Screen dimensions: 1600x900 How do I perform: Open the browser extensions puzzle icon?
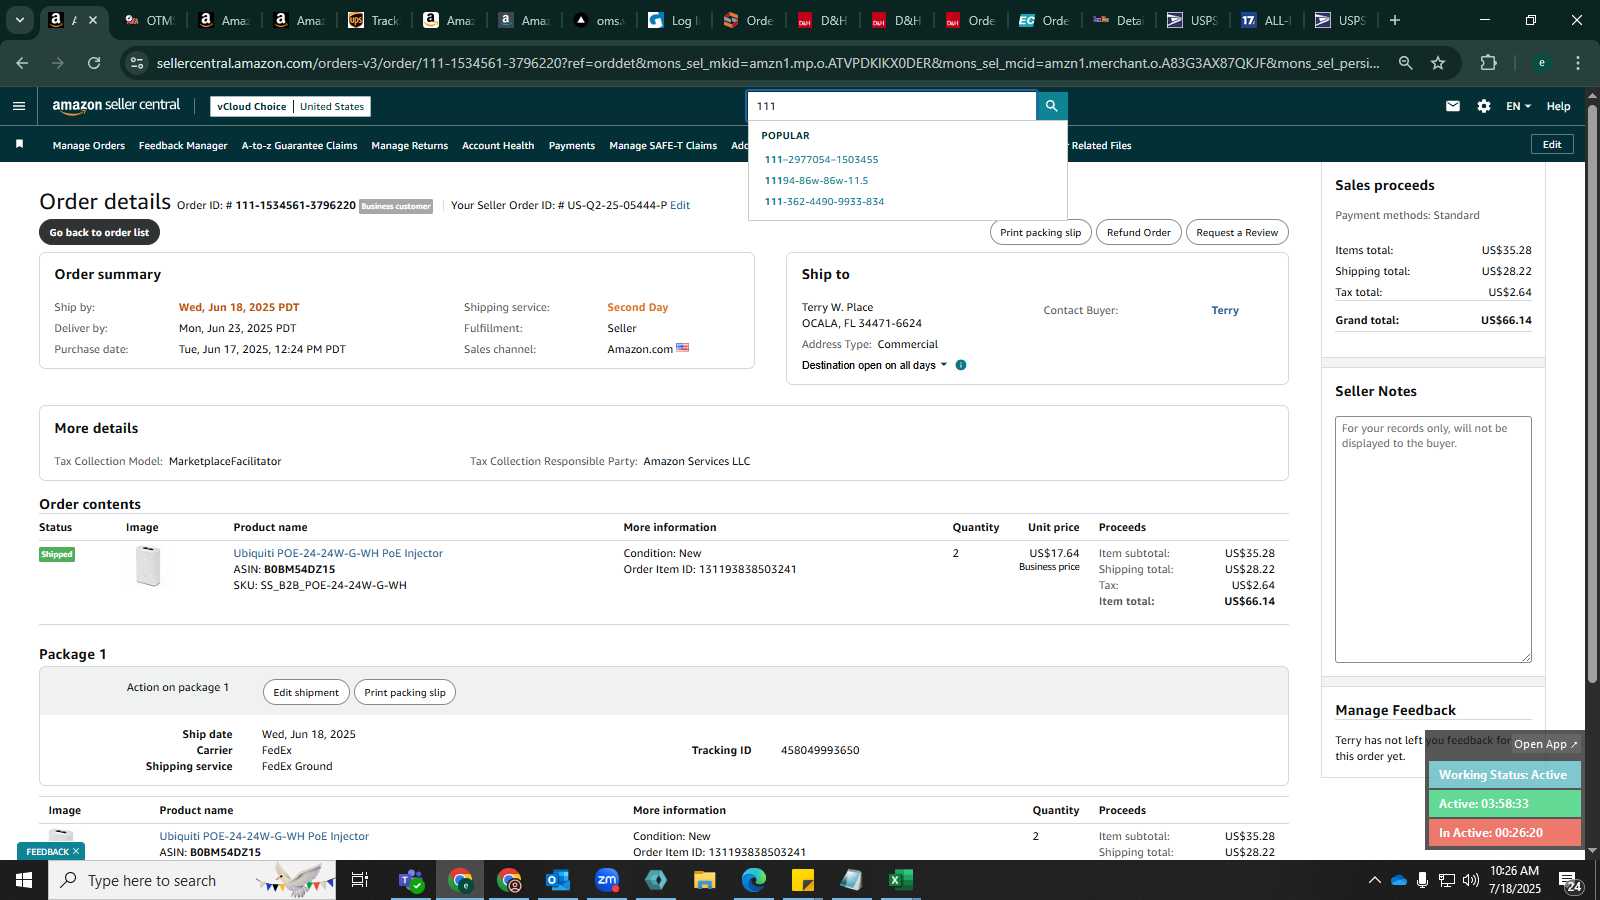(1489, 63)
